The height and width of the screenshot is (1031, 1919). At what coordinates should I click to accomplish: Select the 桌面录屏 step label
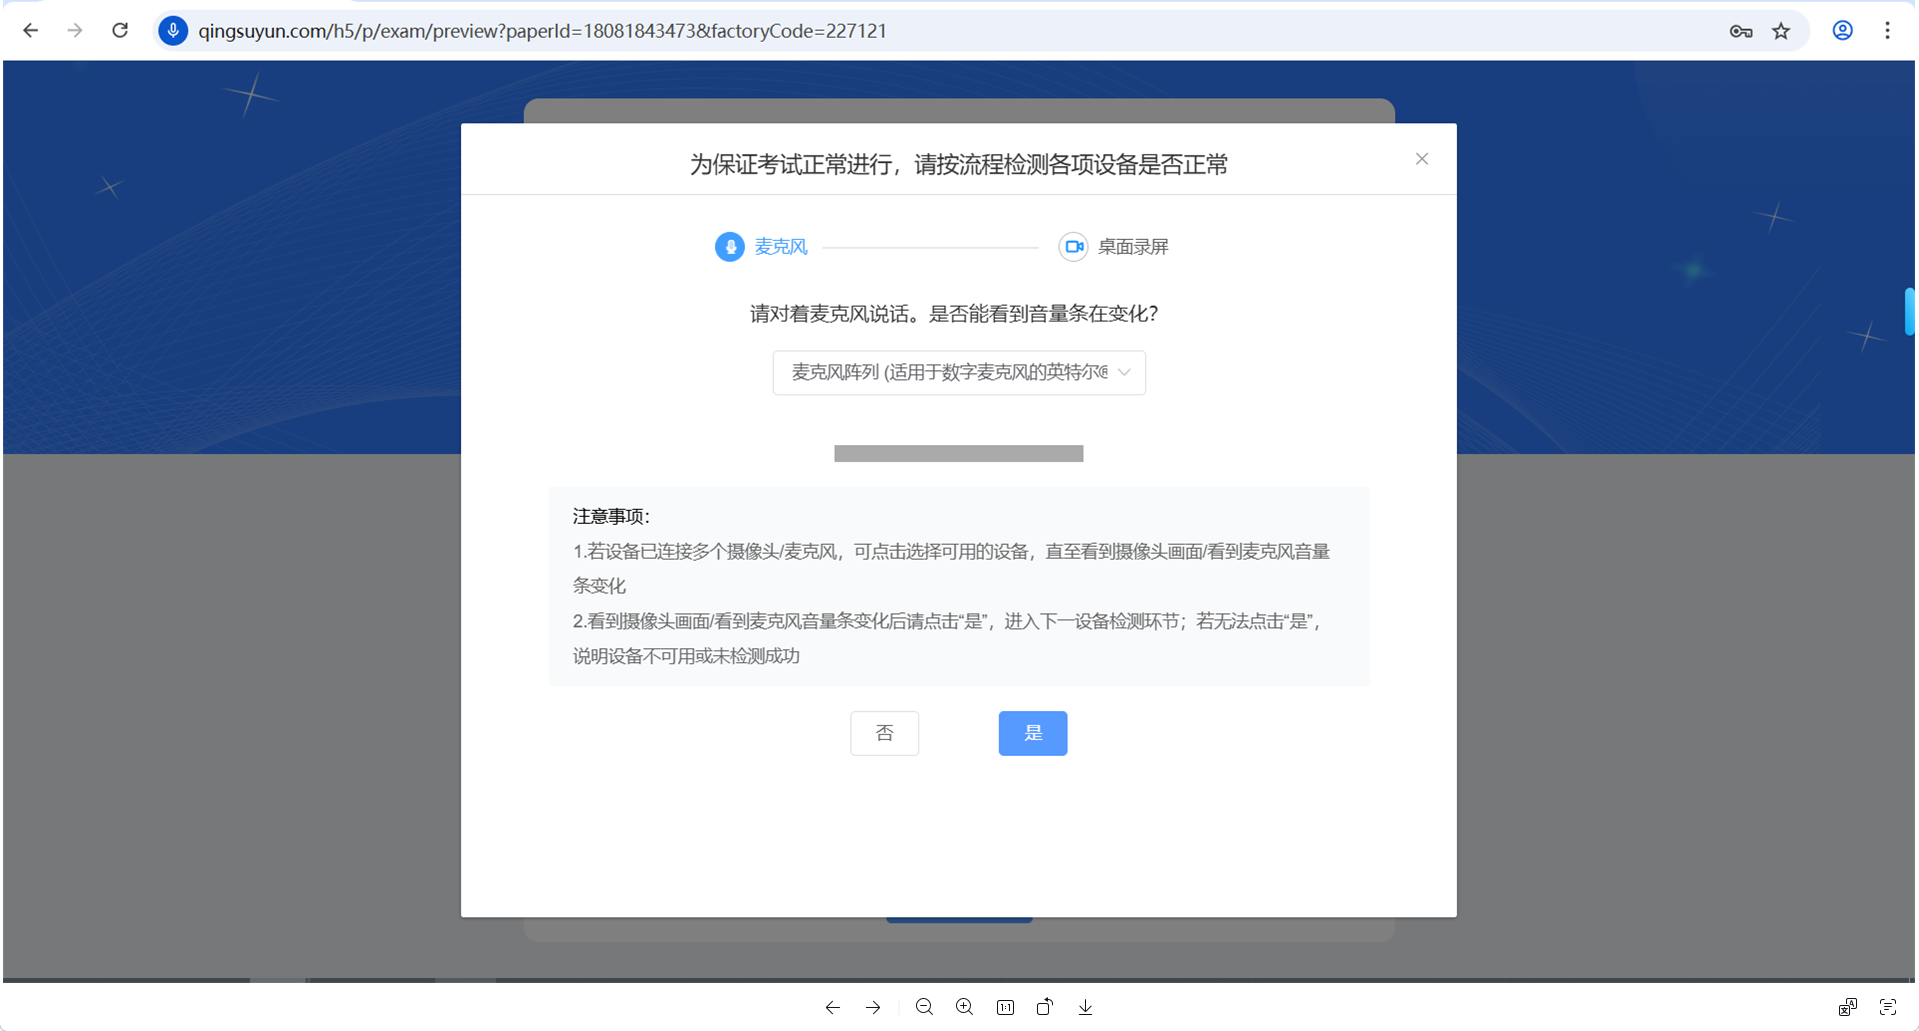[1132, 247]
